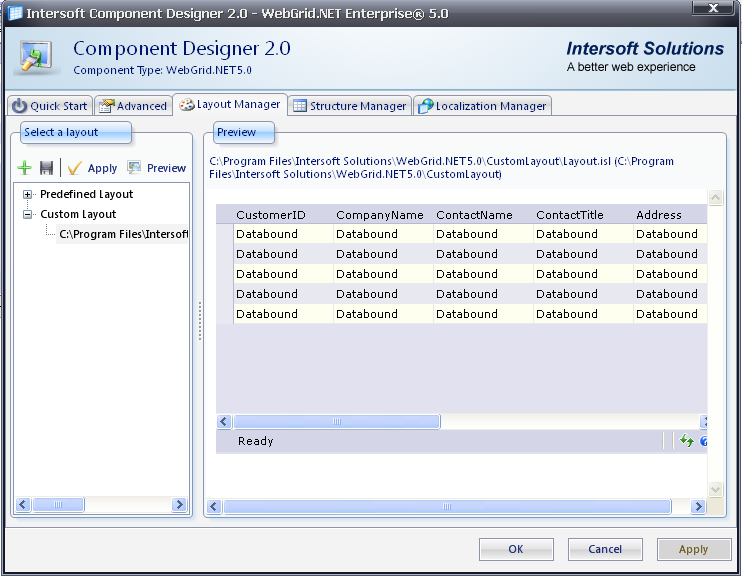Image resolution: width=742 pixels, height=577 pixels.
Task: Click the preview pane scroll up arrow
Action: pos(715,197)
